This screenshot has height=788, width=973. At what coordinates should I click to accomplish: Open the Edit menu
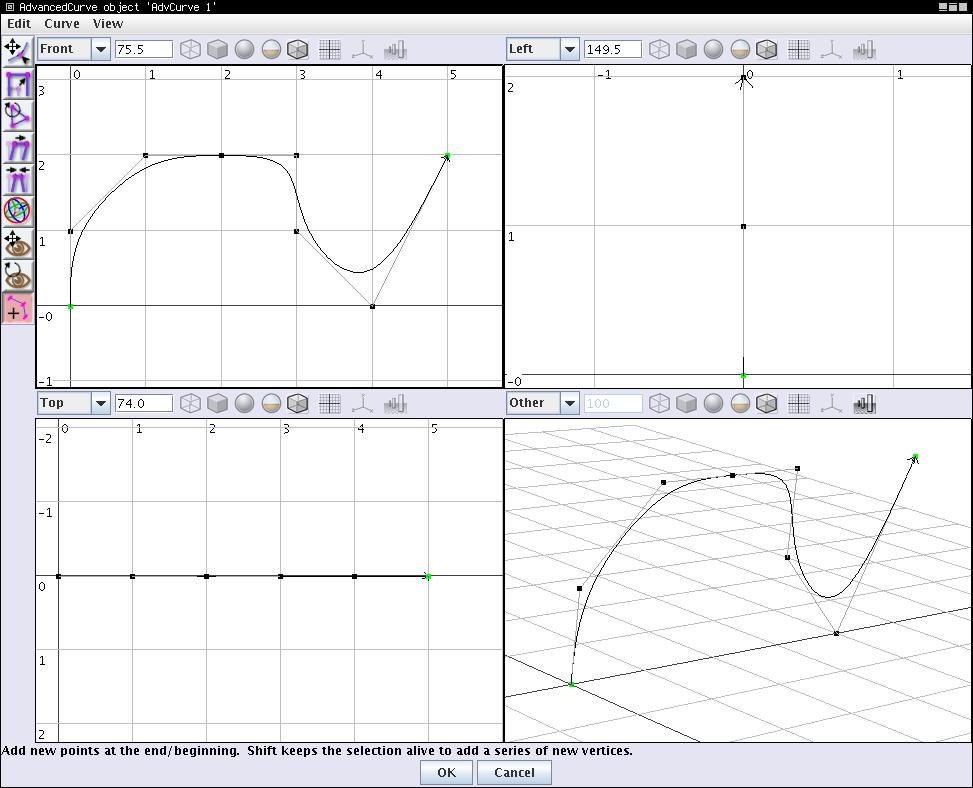coord(19,24)
